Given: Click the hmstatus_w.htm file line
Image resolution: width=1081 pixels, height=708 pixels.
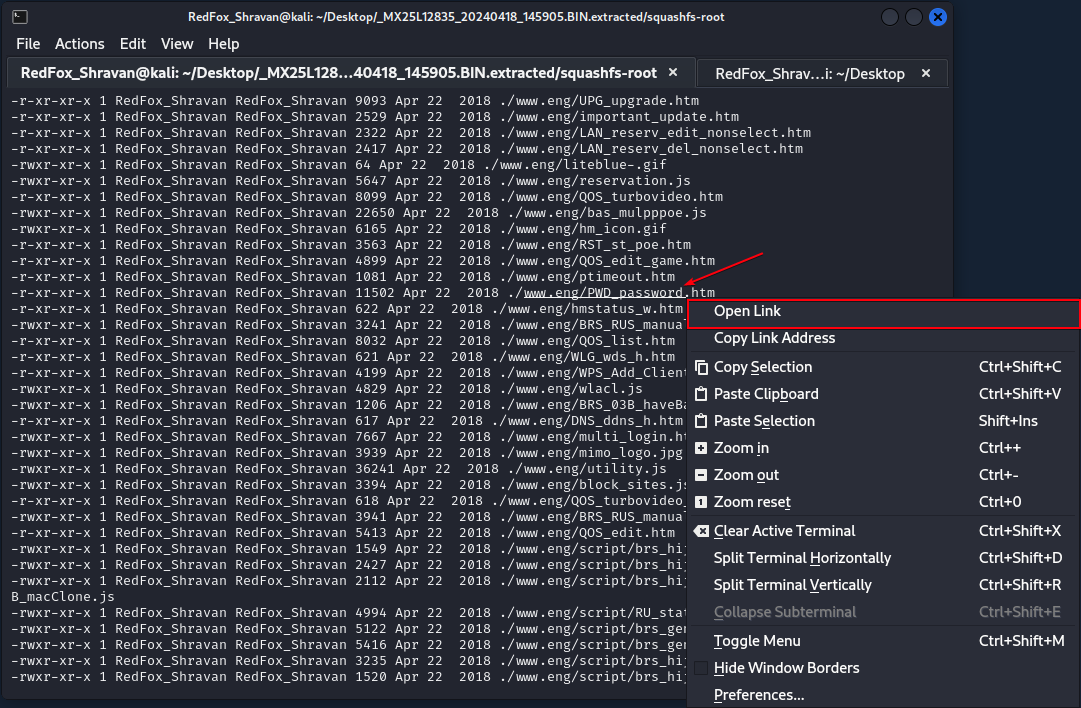Looking at the screenshot, I should (347, 309).
